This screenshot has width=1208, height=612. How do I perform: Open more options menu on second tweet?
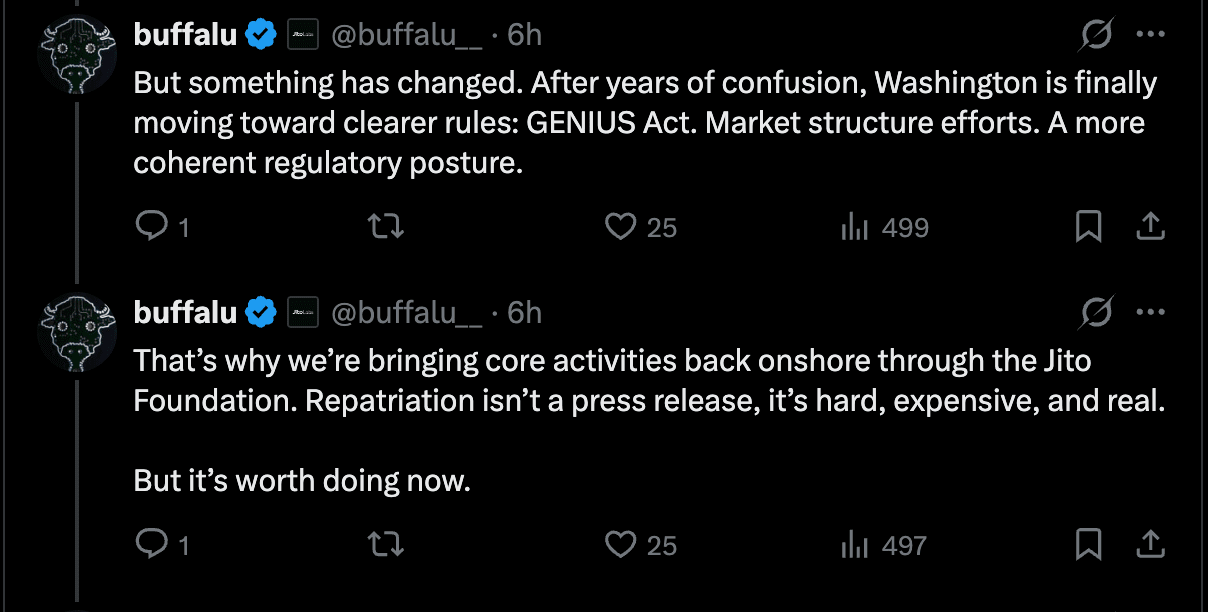pos(1151,312)
